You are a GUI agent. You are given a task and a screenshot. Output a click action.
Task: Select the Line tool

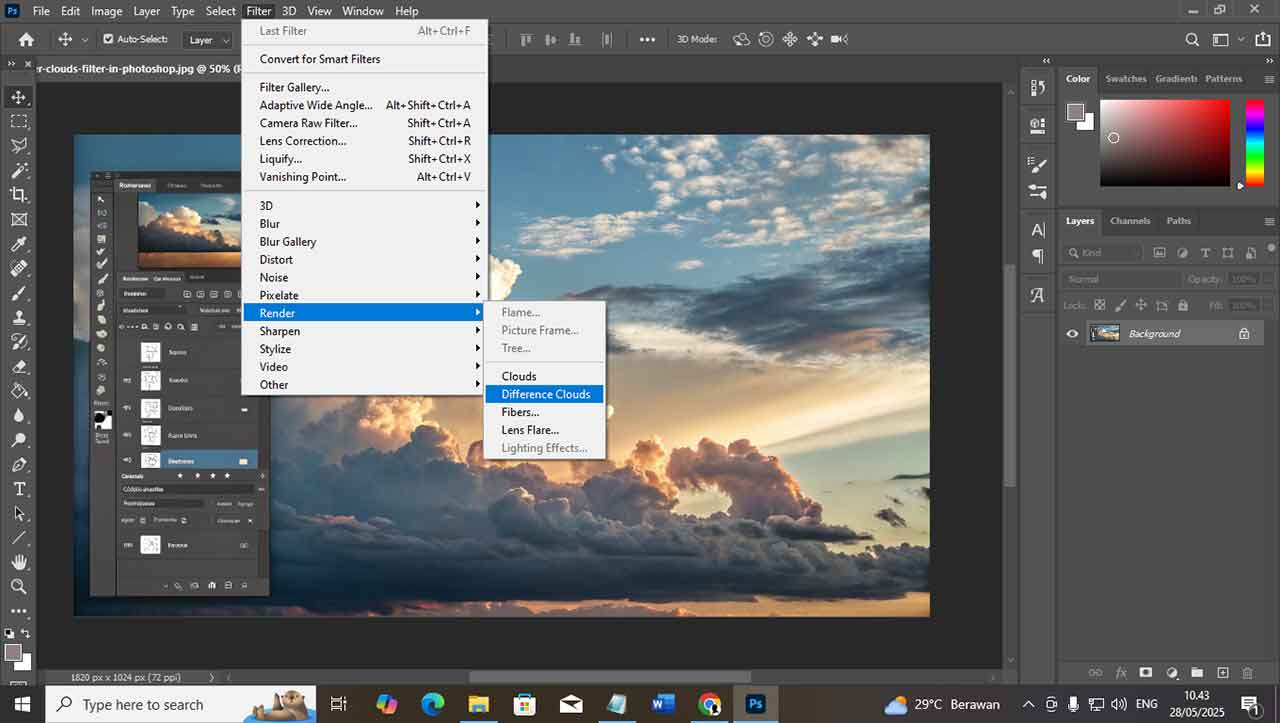point(19,538)
